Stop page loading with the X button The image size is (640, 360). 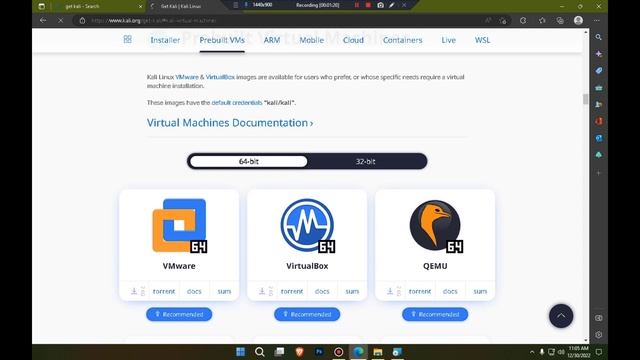[x=60, y=20]
